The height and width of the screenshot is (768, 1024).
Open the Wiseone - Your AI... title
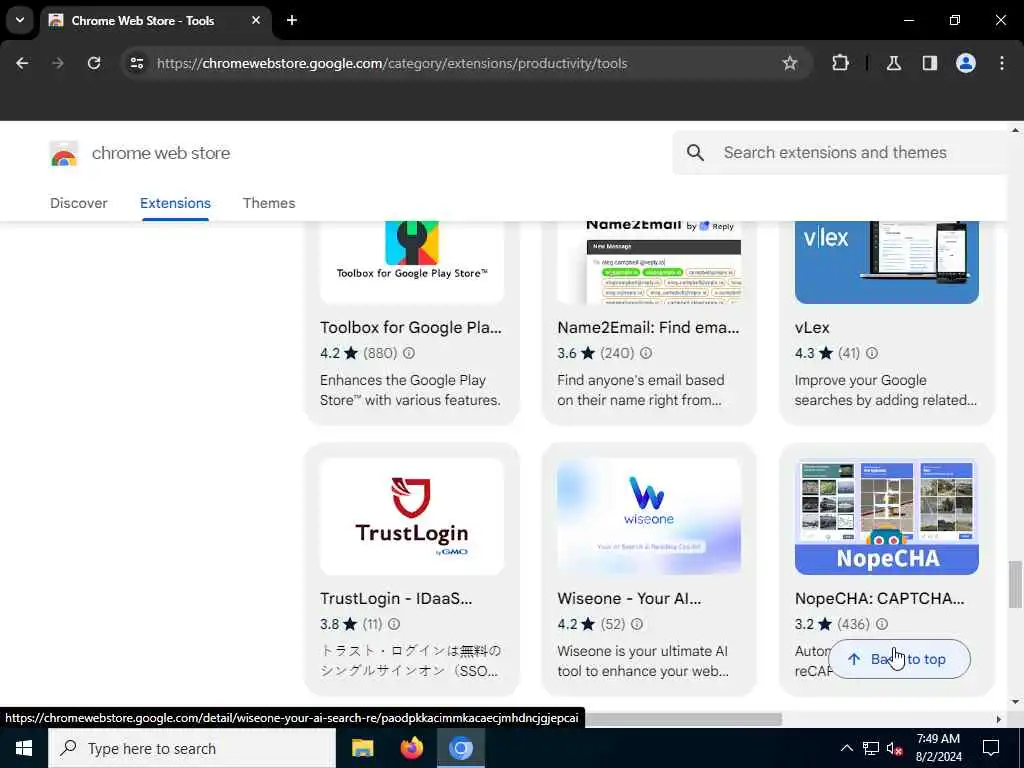click(629, 599)
